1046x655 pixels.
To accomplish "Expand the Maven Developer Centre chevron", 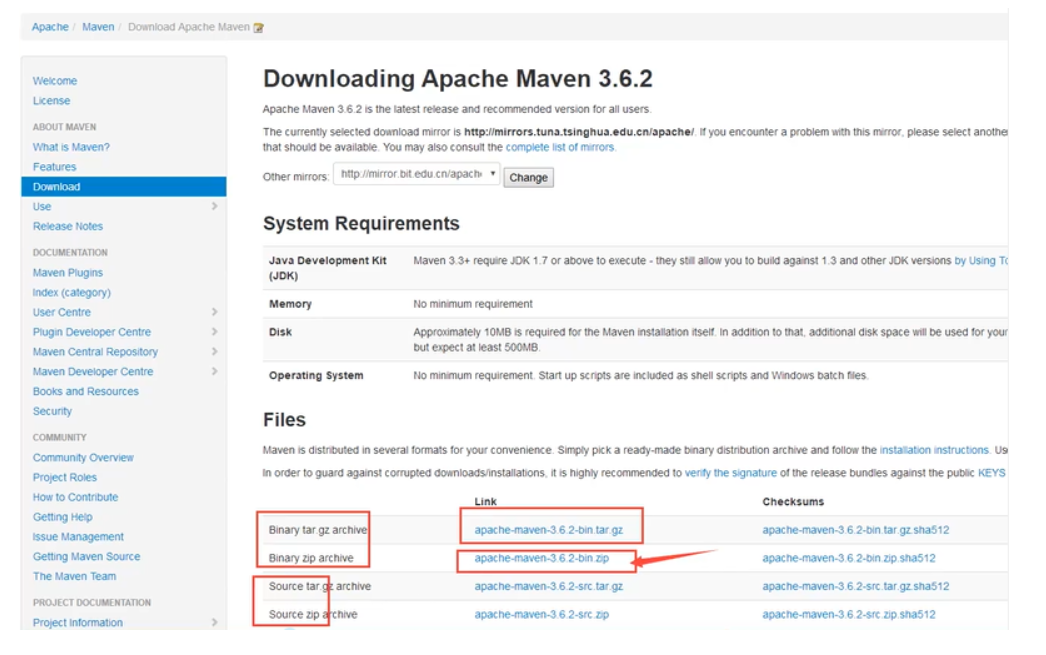I will [x=214, y=371].
